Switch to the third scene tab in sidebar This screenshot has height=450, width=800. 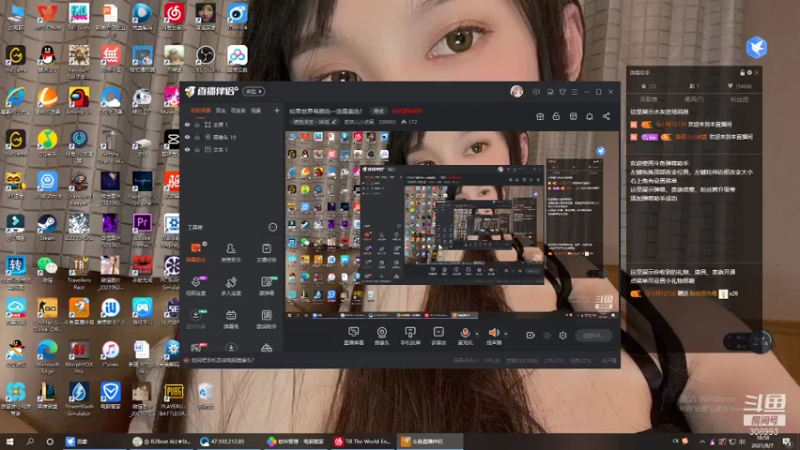point(238,111)
